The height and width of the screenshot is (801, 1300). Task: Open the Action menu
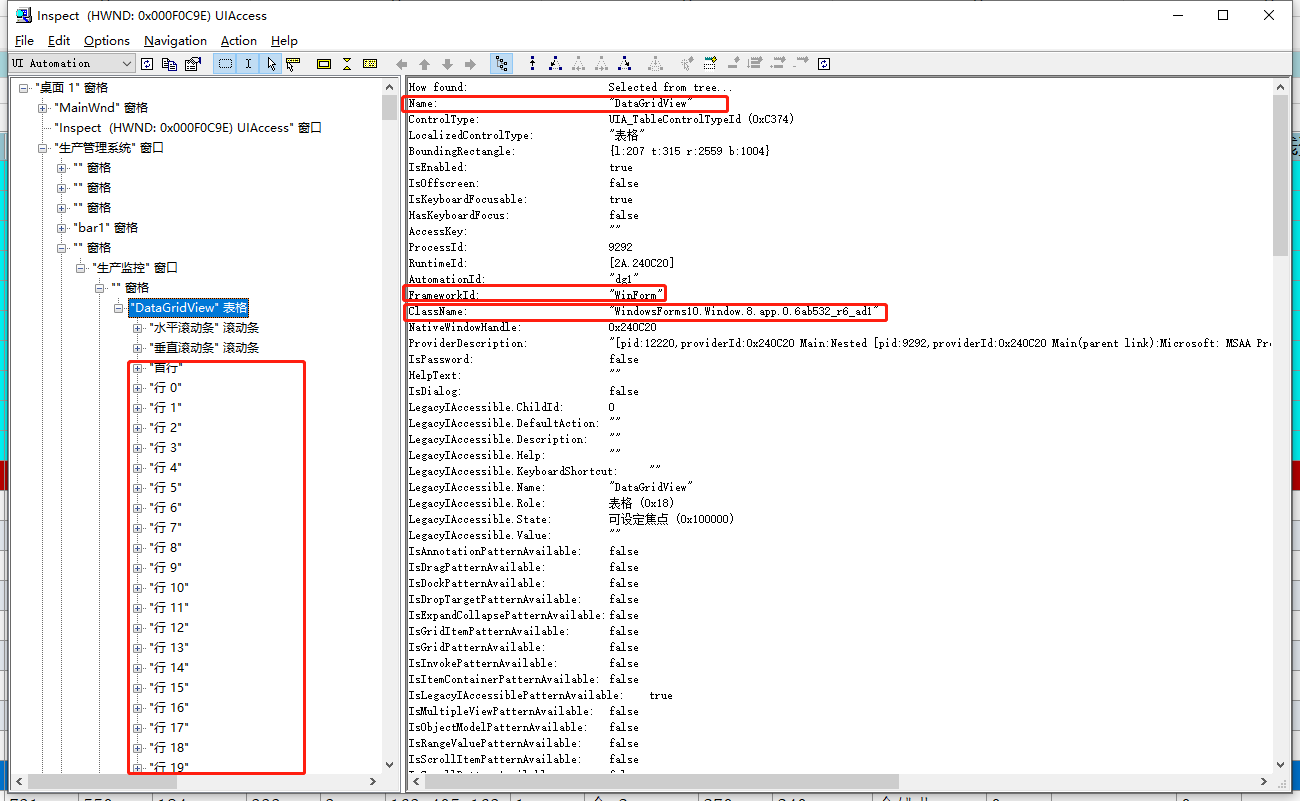238,41
